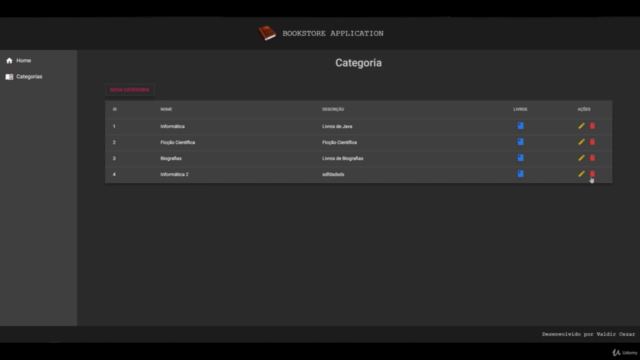Click the Livros de Biografias description
This screenshot has height=360, width=640.
[342, 158]
